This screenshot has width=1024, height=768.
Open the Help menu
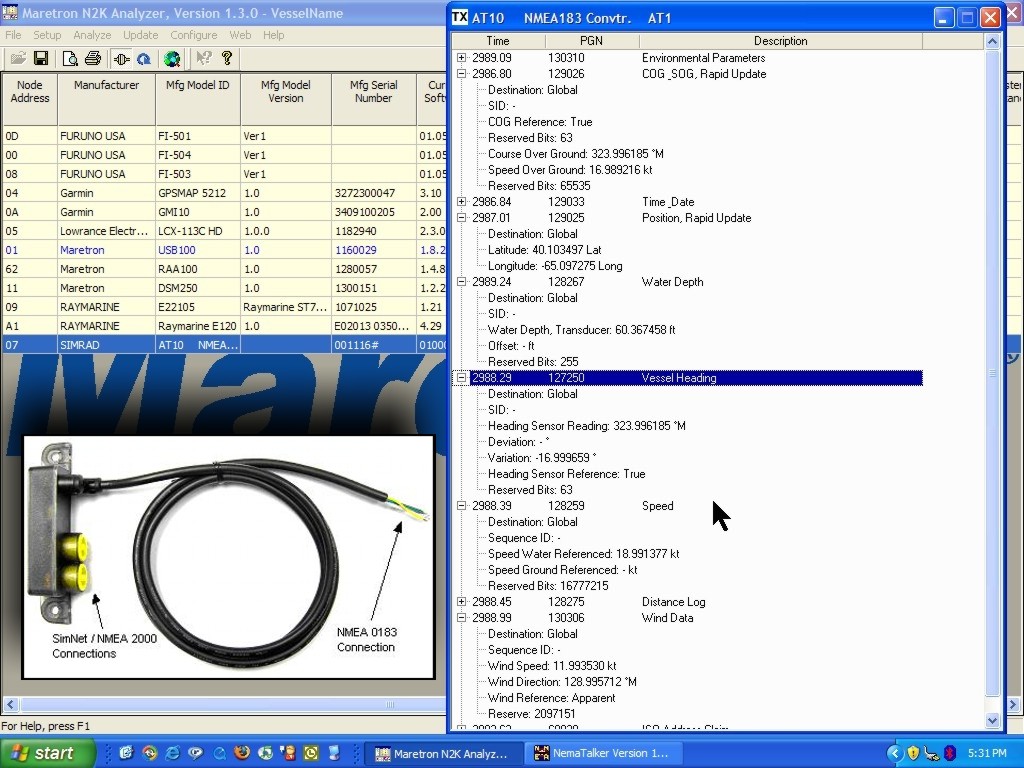pyautogui.click(x=274, y=35)
